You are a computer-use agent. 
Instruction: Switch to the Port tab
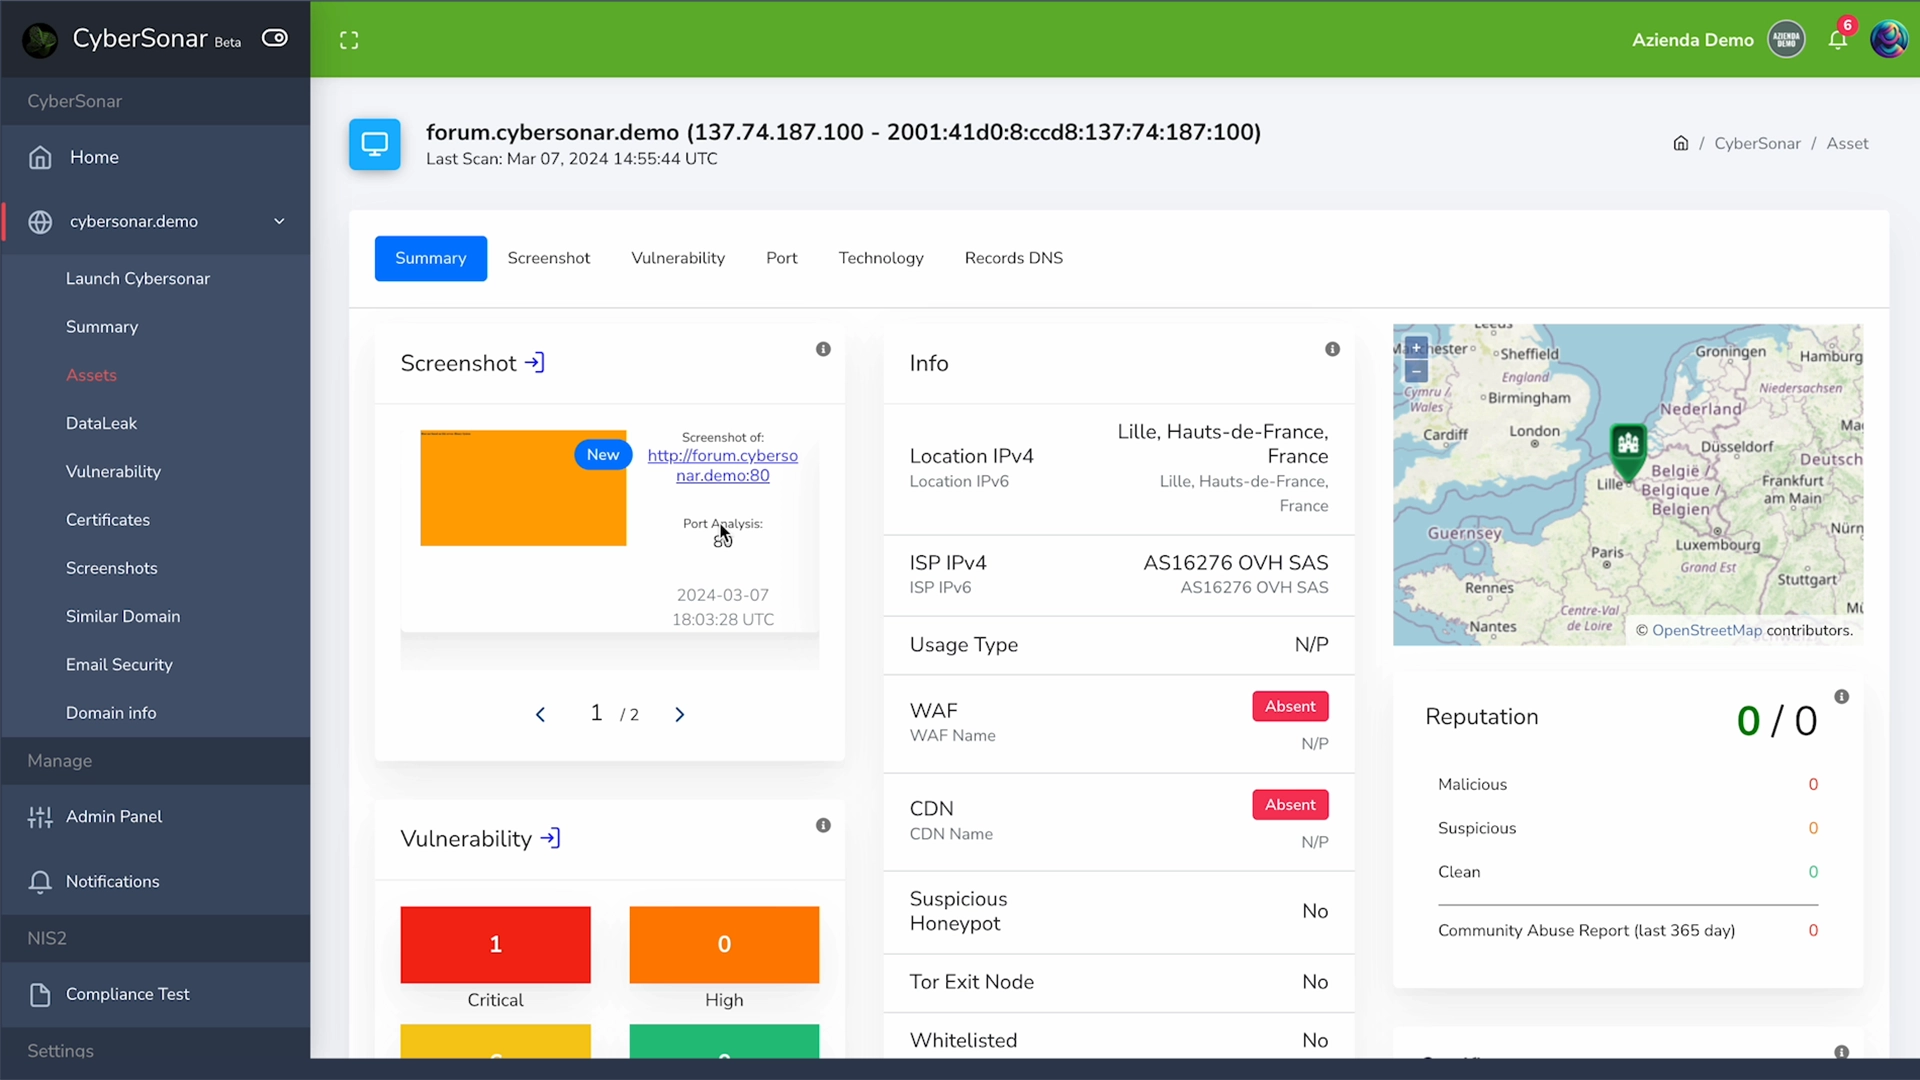click(782, 258)
